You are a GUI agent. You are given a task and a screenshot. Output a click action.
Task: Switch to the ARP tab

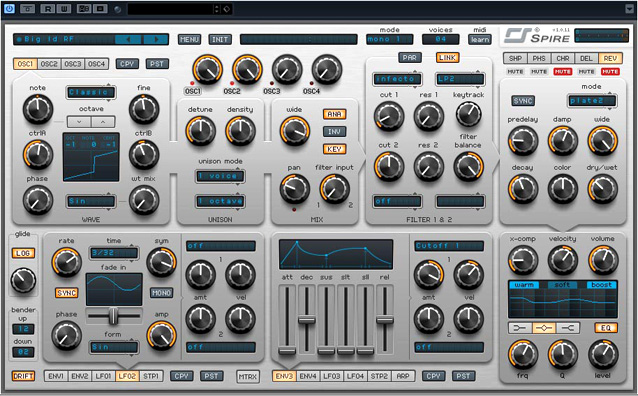tap(403, 376)
